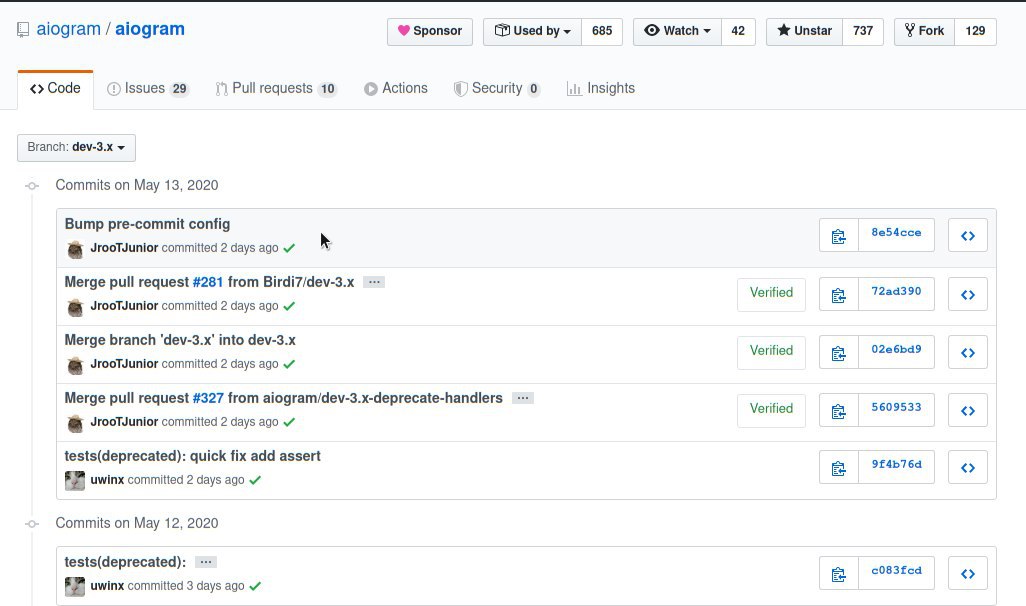This screenshot has height=606, width=1026.
Task: Open 'Merge branch 'dev-3.x' into dev-3.x' commit title
Action: [180, 340]
